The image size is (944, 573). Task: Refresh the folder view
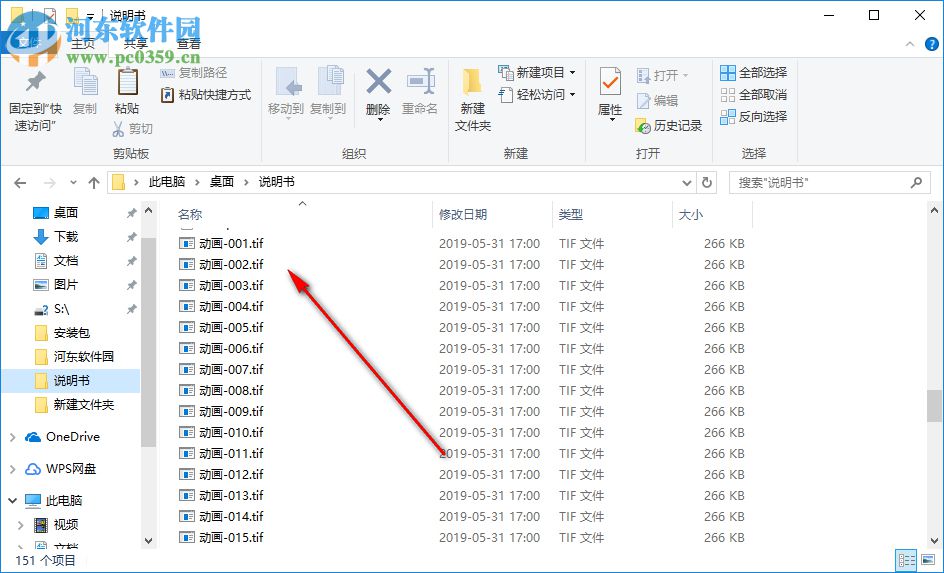[707, 182]
